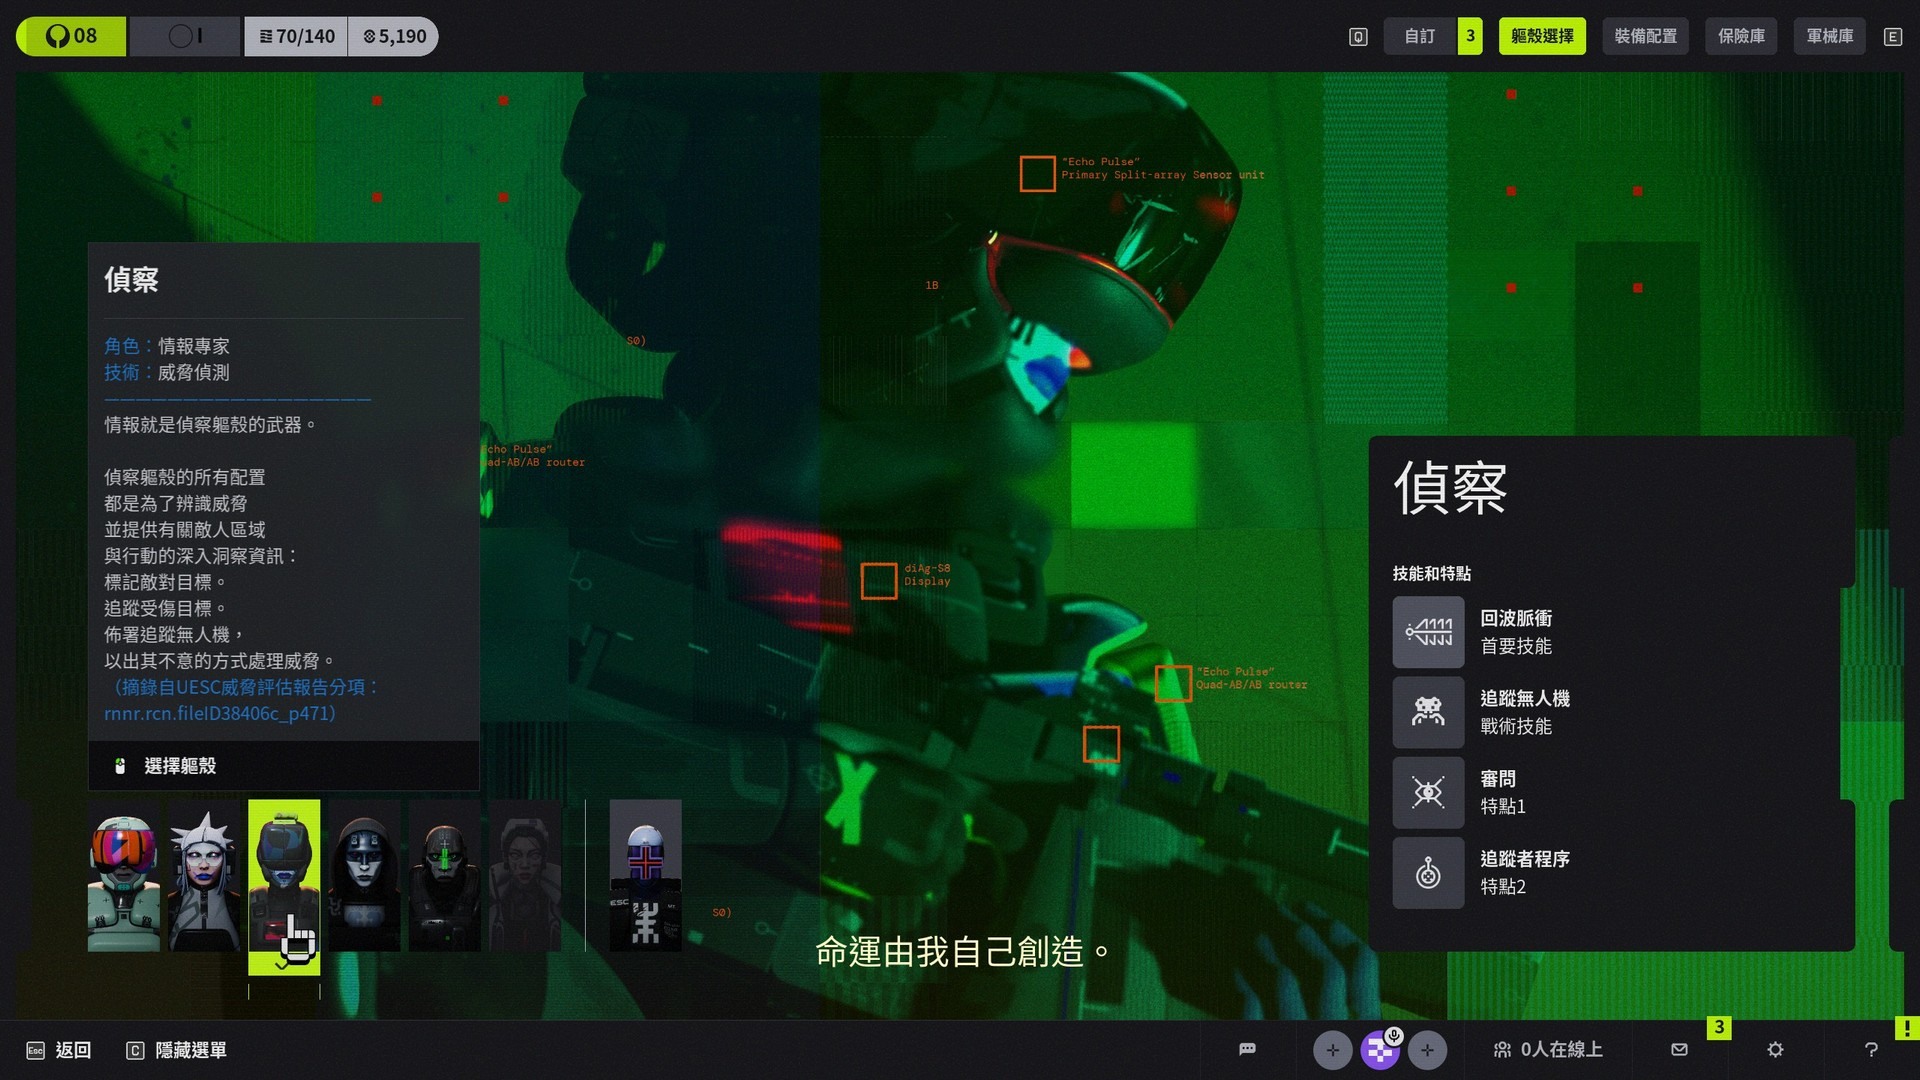Click the 回波脈衝 prime ability icon
1920x1080 pixels.
tap(1428, 632)
